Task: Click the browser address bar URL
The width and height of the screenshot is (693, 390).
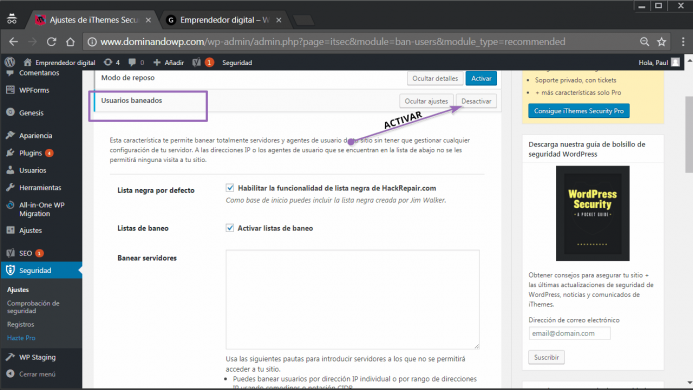Action: (x=332, y=42)
